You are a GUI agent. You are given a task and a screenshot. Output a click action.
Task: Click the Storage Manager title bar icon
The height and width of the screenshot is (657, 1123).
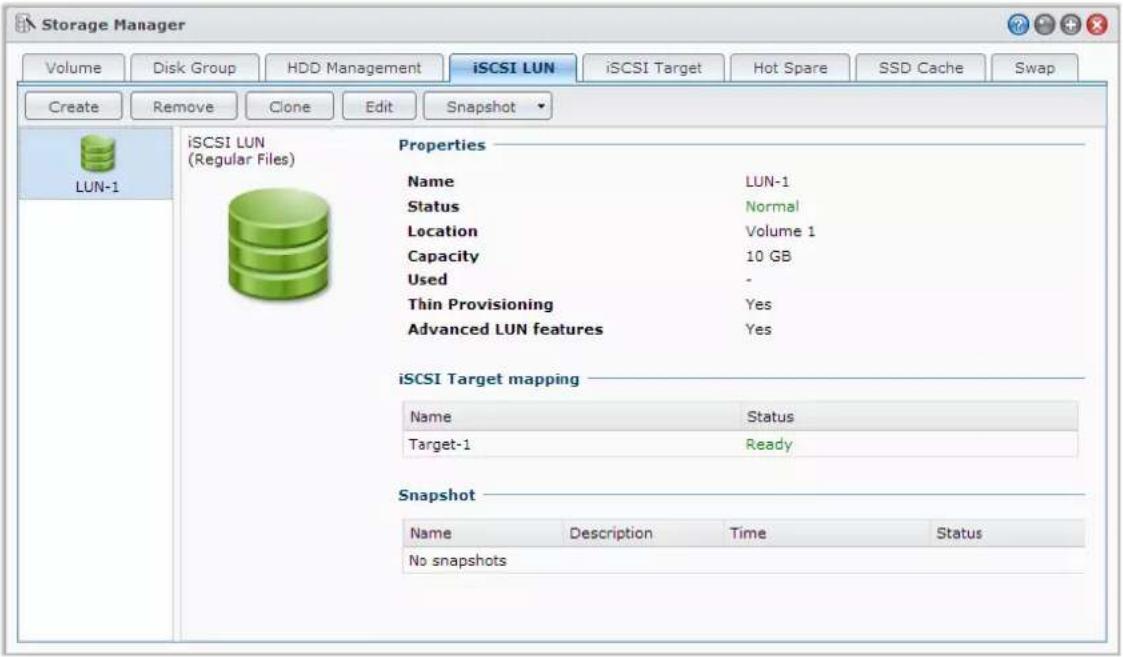pyautogui.click(x=25, y=24)
